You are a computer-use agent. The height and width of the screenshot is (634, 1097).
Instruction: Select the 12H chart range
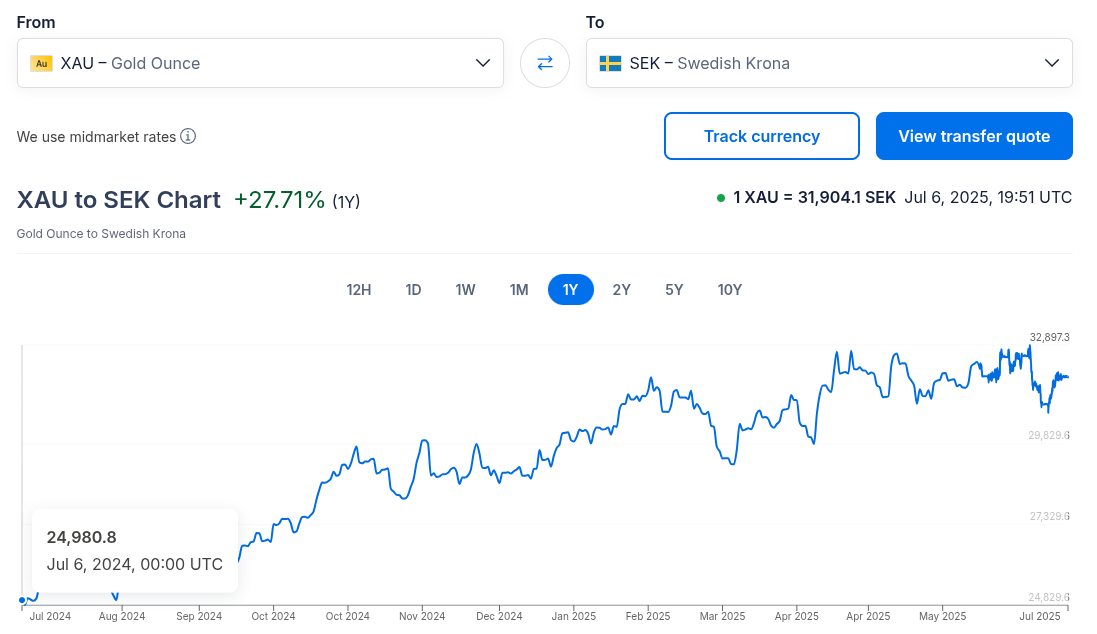[359, 290]
